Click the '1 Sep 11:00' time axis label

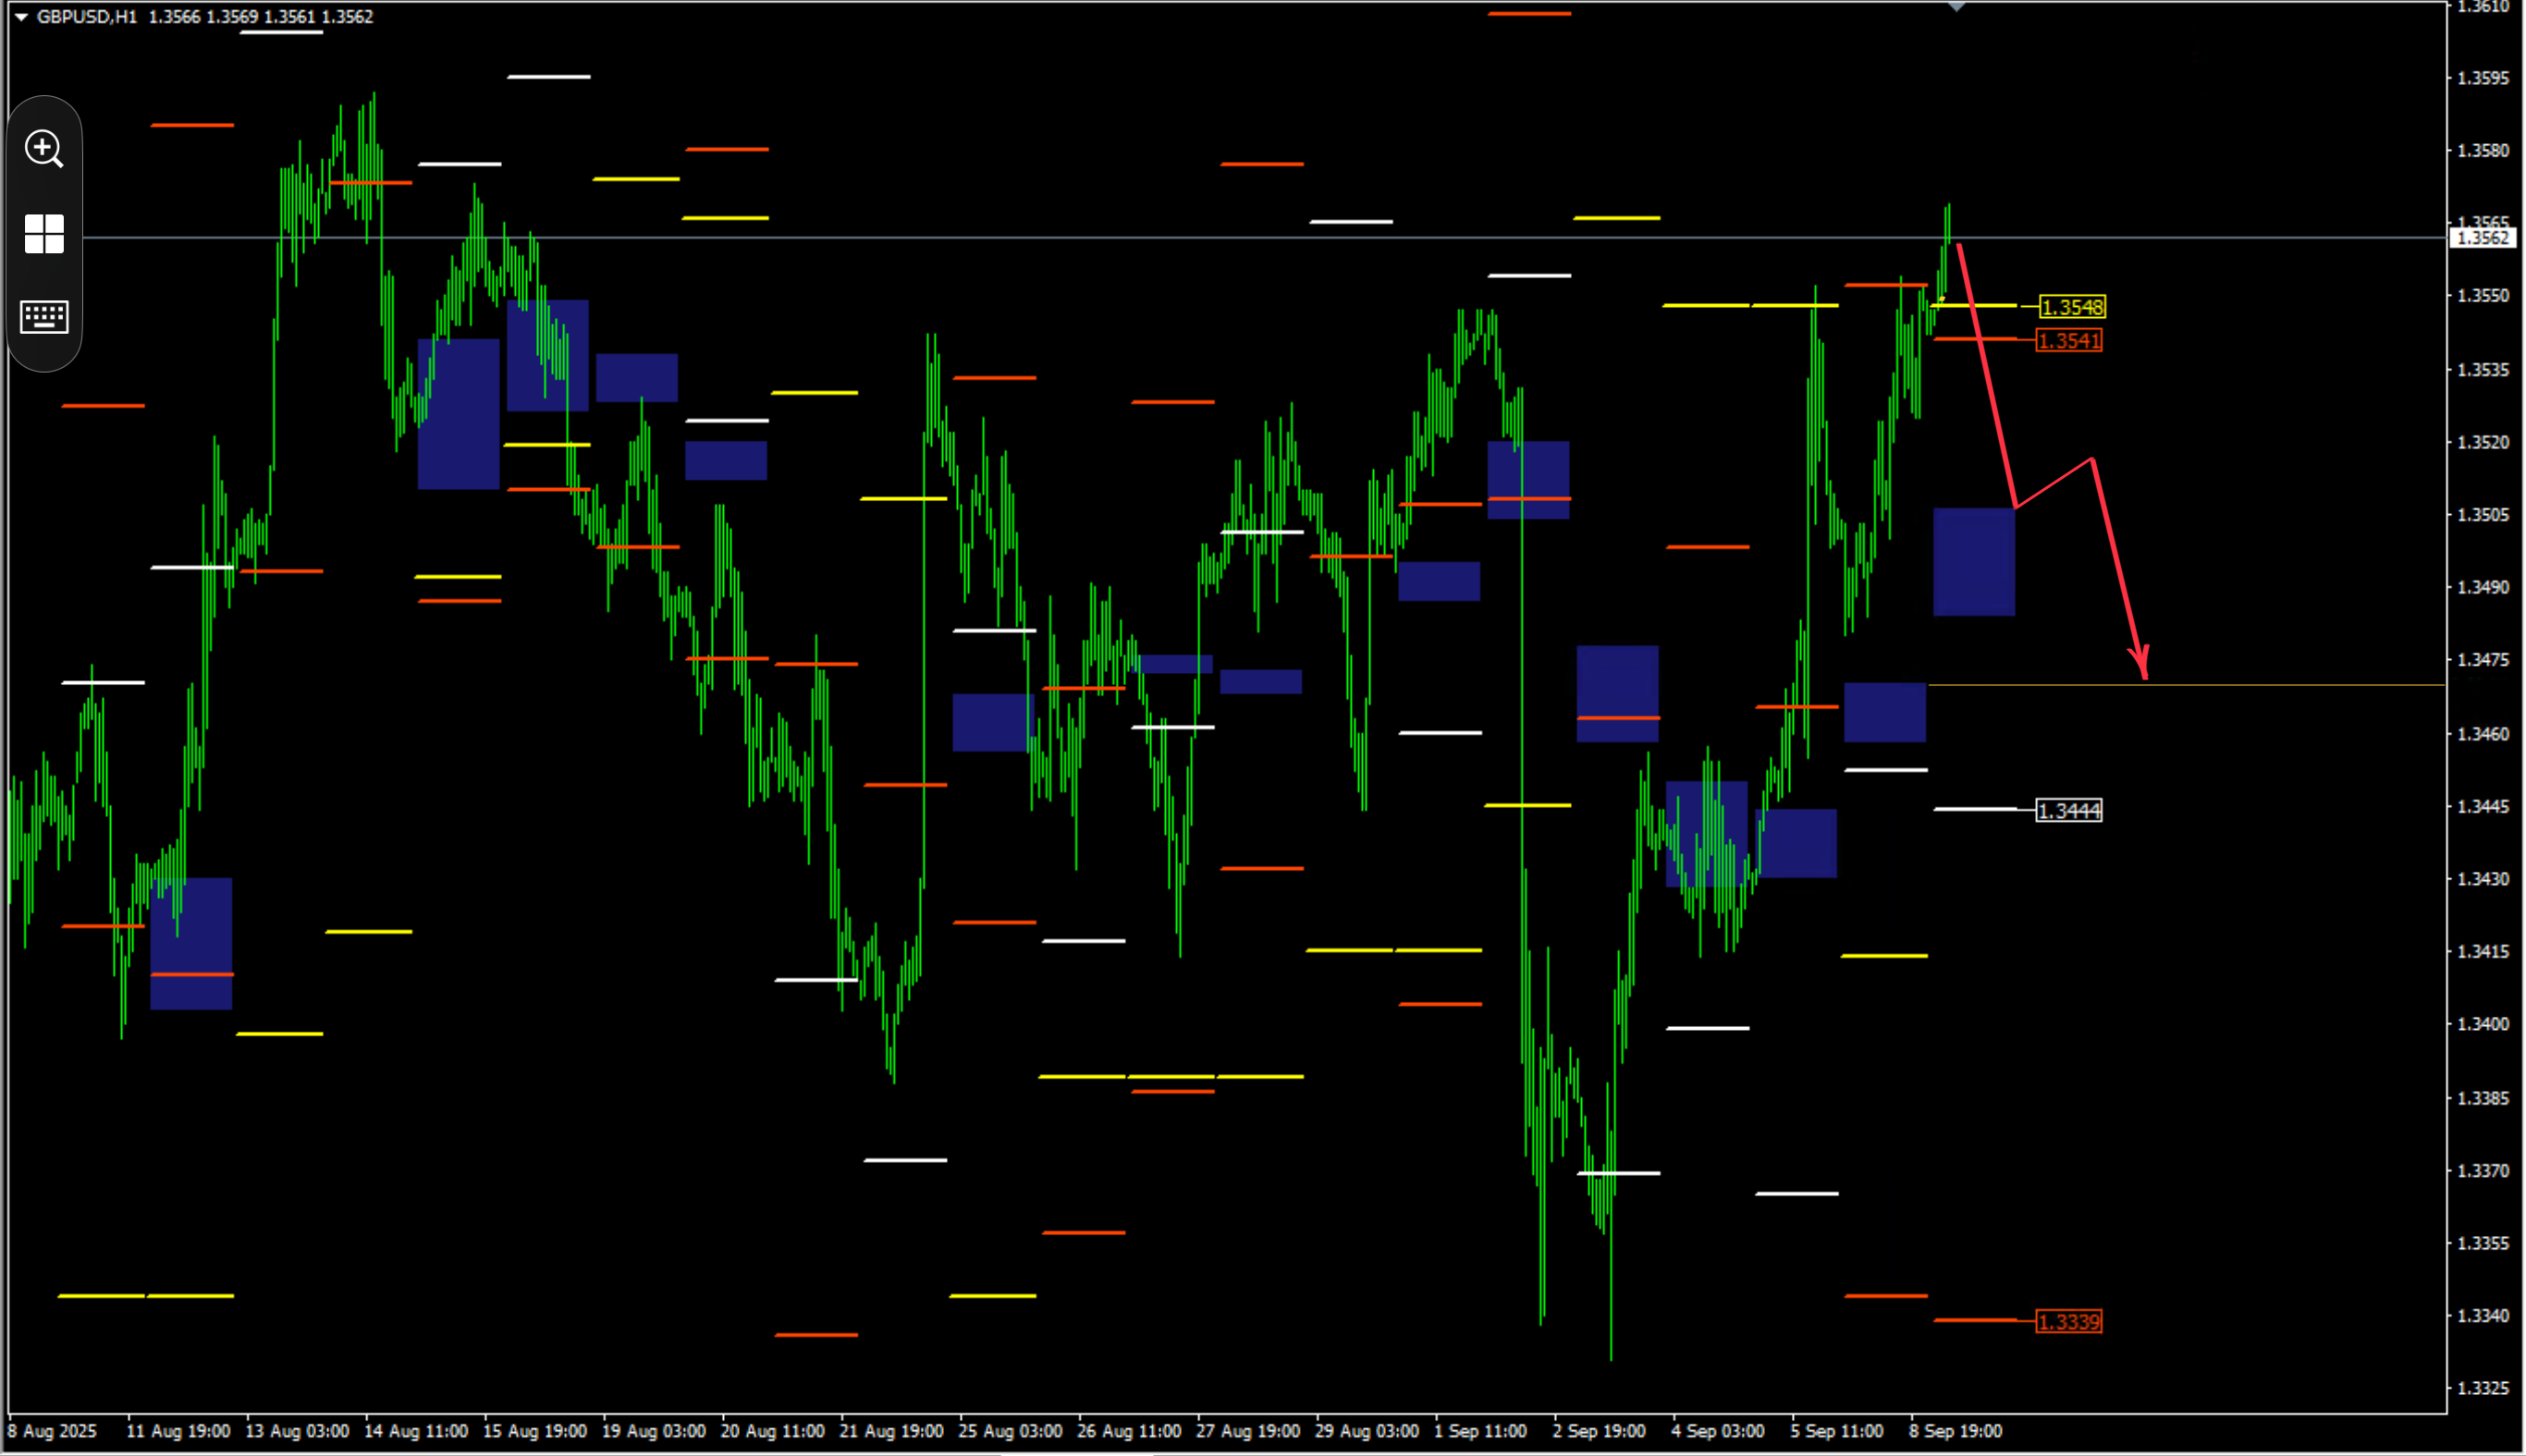coord(1480,1431)
